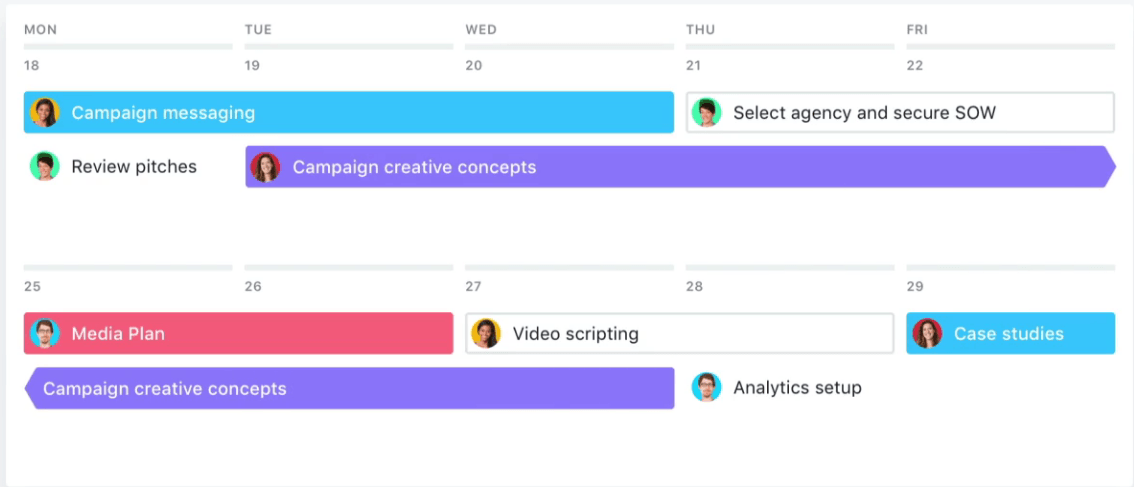Screen dimensions: 1134x487
Task: Click the assignee avatar on Campaign messaging
Action: pos(45,113)
